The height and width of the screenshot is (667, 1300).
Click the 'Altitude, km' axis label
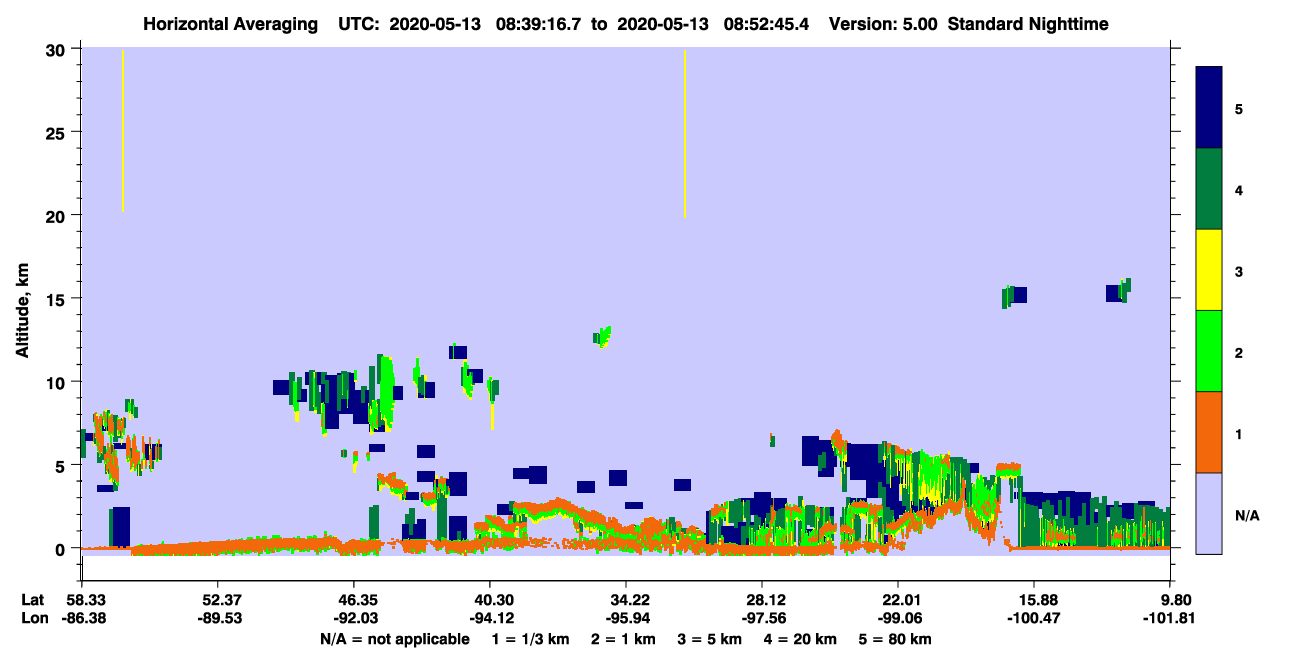(22, 312)
